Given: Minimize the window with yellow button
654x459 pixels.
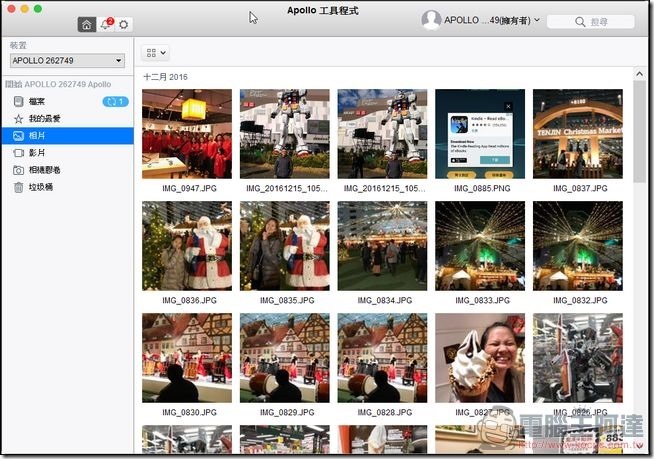Looking at the screenshot, I should (25, 9).
